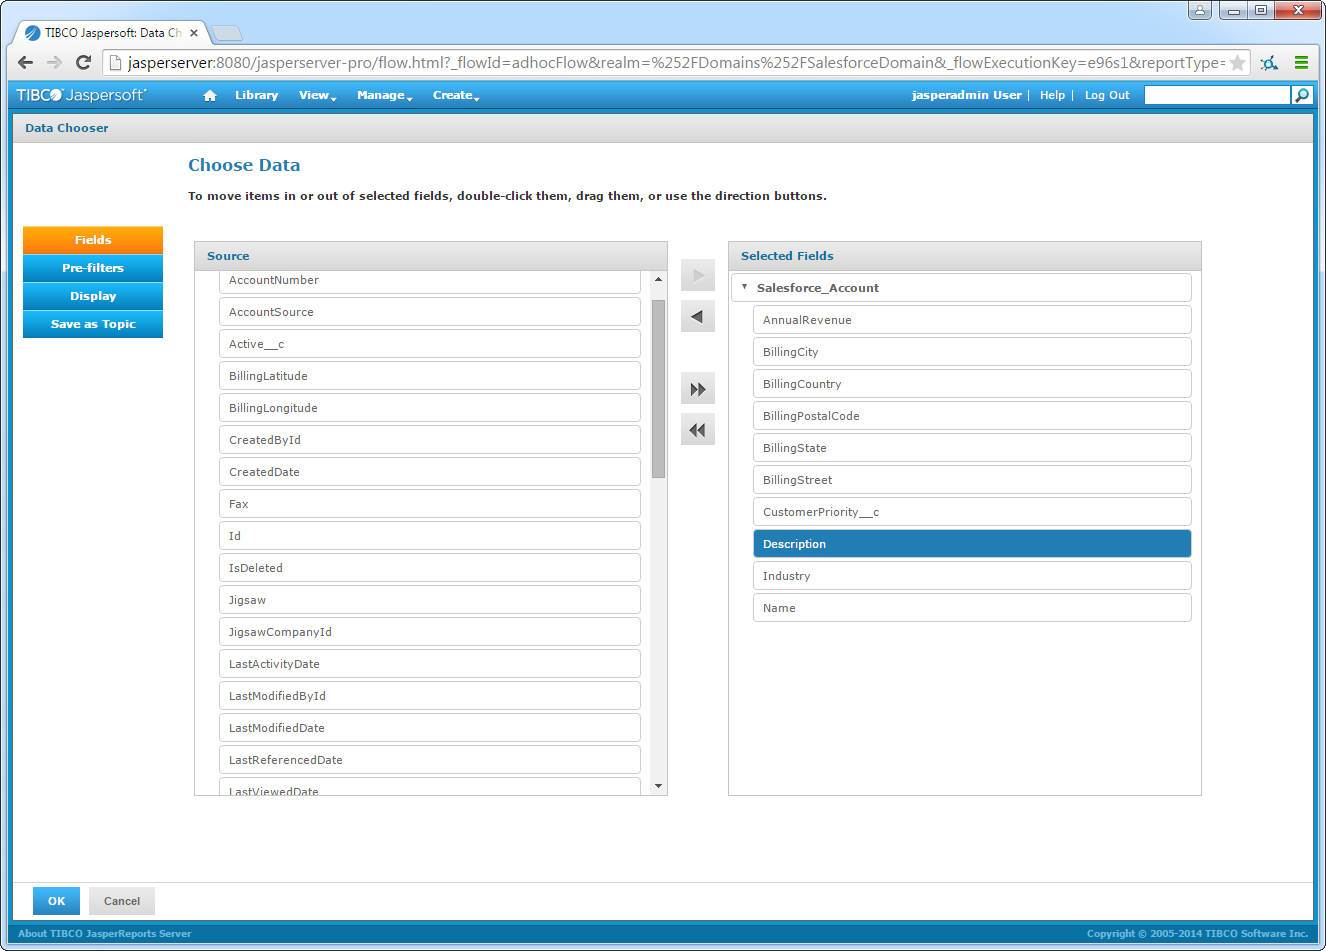
Task: Bookmark page with the star icon
Action: point(1237,63)
